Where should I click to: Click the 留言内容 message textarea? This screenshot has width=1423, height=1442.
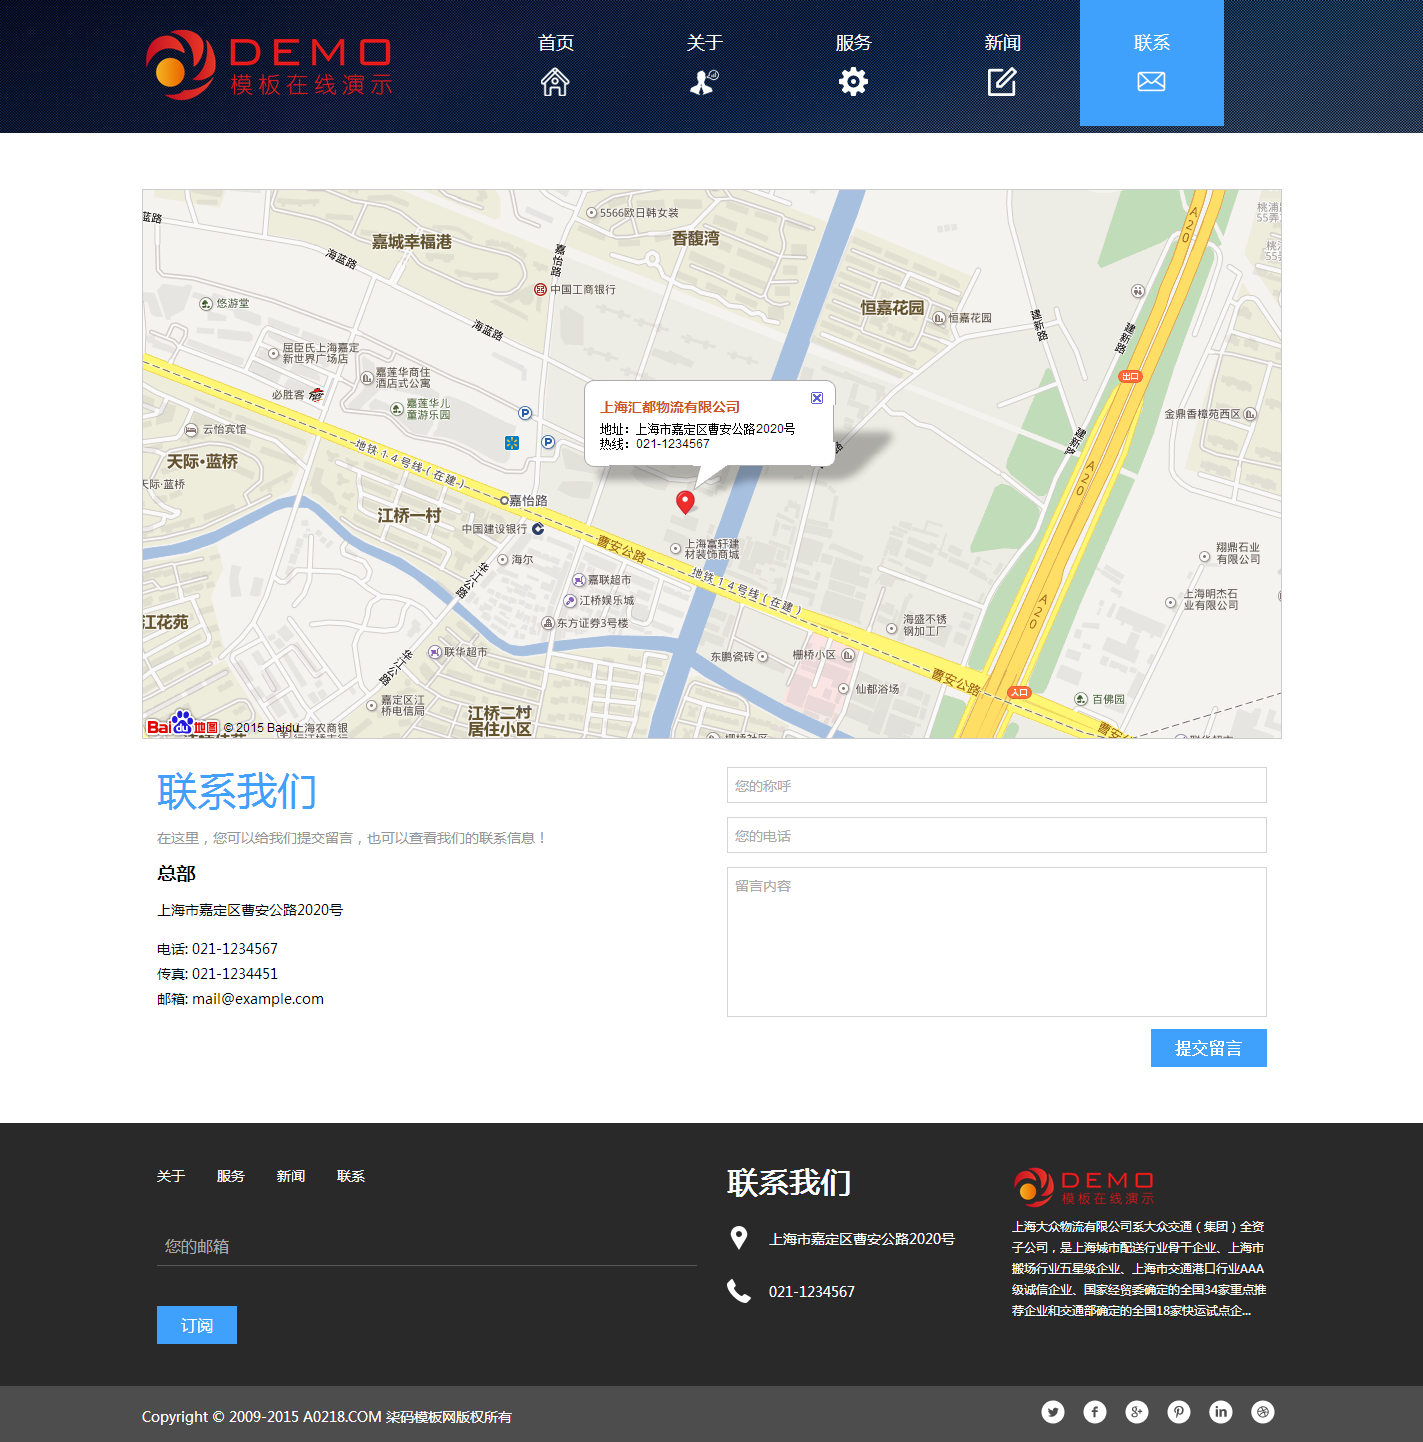point(996,941)
